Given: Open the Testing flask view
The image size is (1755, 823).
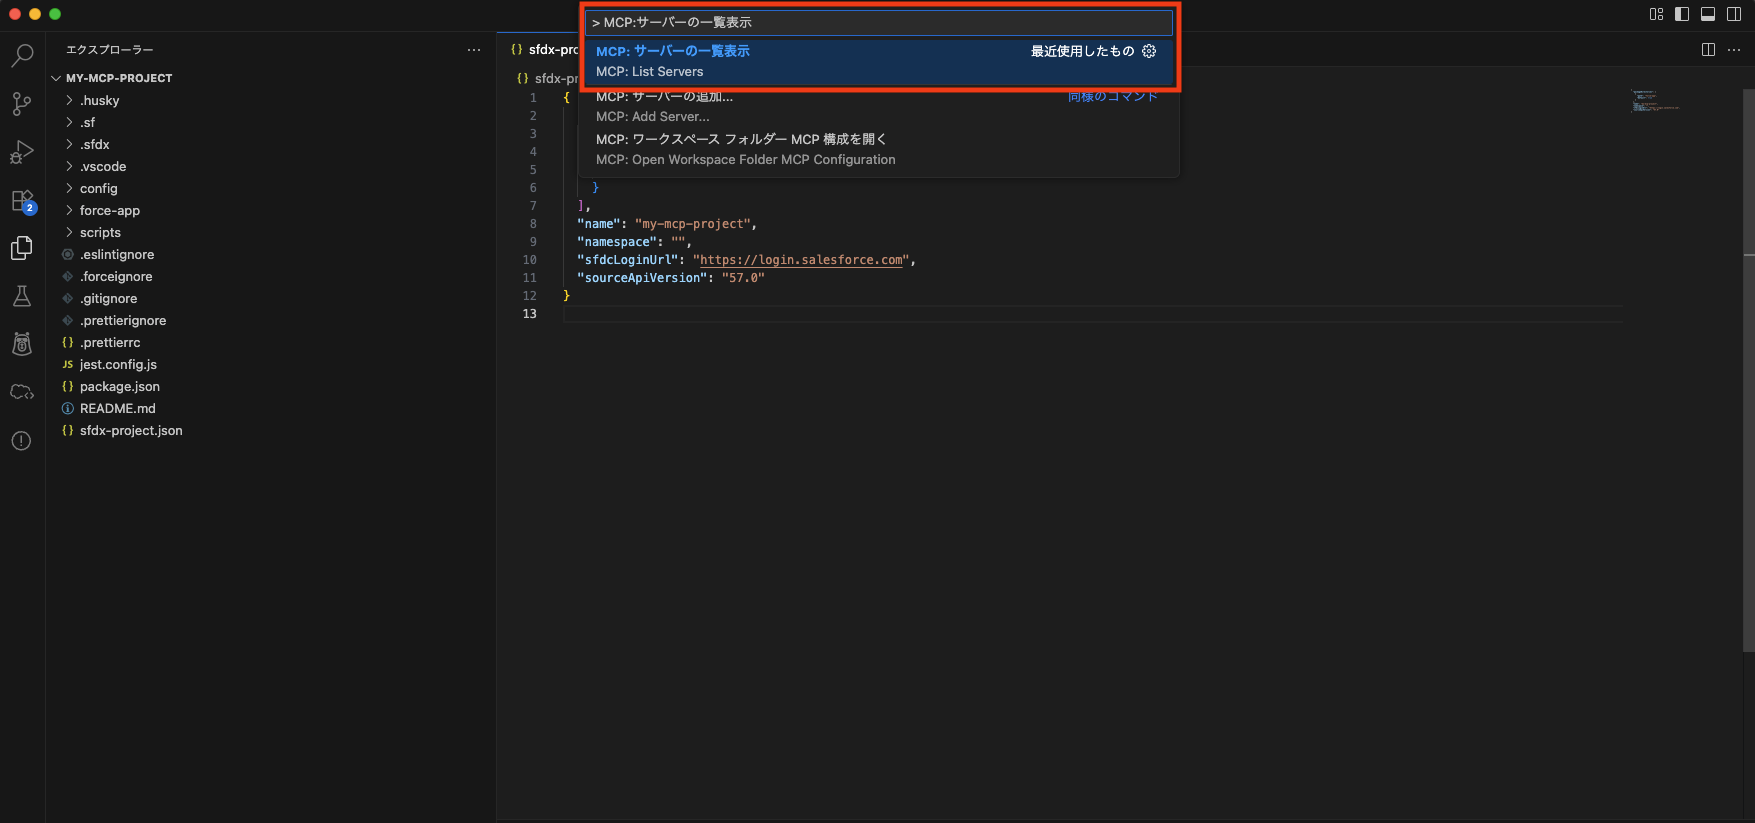Looking at the screenshot, I should point(22,296).
